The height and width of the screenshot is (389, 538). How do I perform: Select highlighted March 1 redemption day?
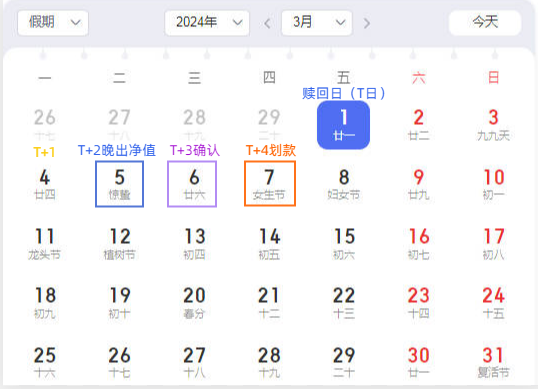(343, 125)
